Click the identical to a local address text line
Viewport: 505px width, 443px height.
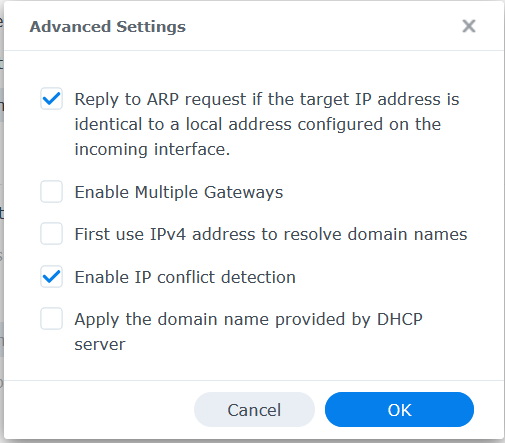tap(258, 124)
